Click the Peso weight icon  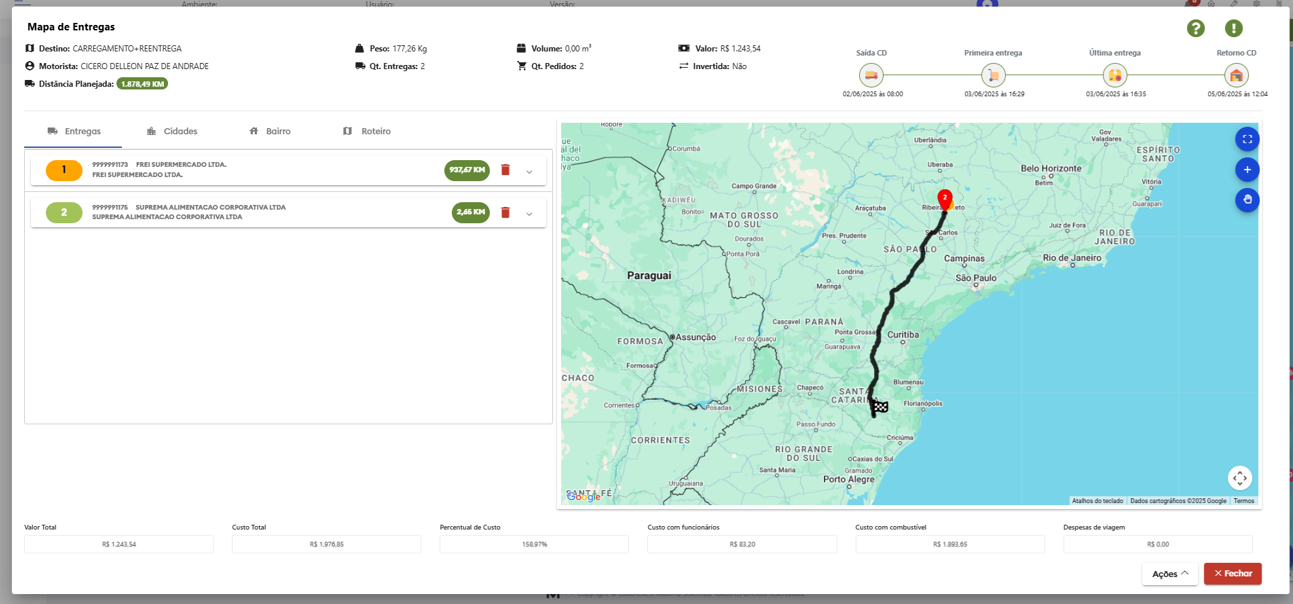tap(360, 48)
